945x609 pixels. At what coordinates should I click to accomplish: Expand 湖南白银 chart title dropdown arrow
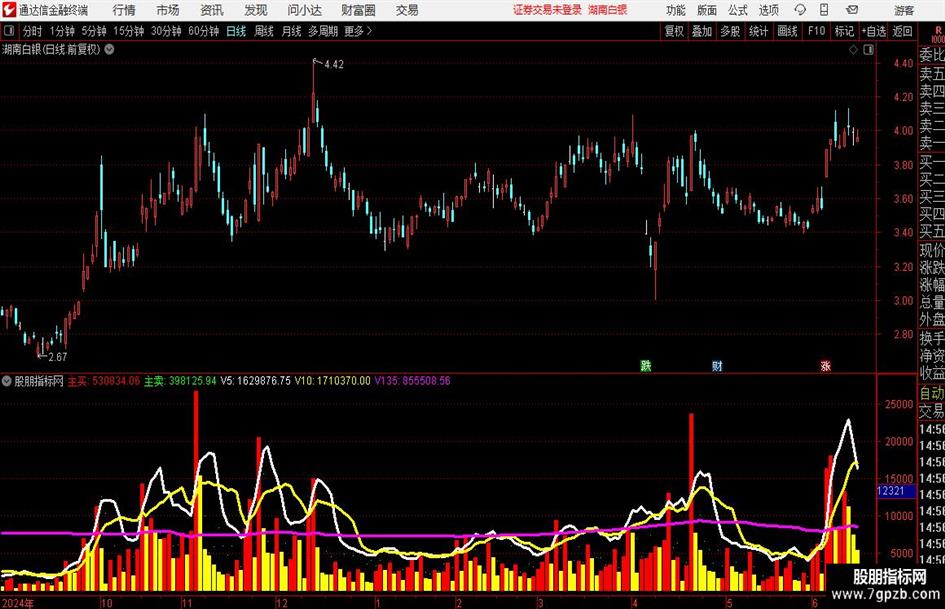pyautogui.click(x=109, y=49)
